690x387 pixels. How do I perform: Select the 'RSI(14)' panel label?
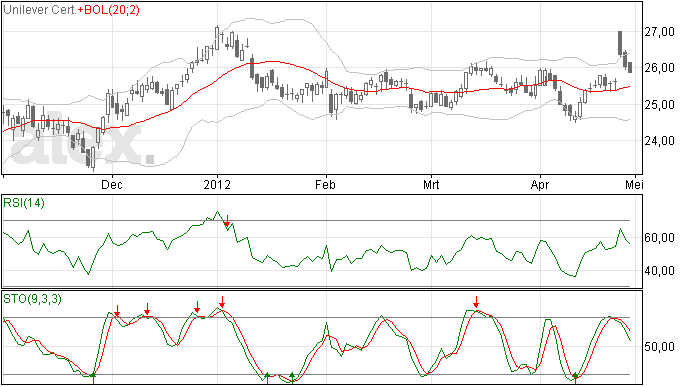tap(24, 203)
